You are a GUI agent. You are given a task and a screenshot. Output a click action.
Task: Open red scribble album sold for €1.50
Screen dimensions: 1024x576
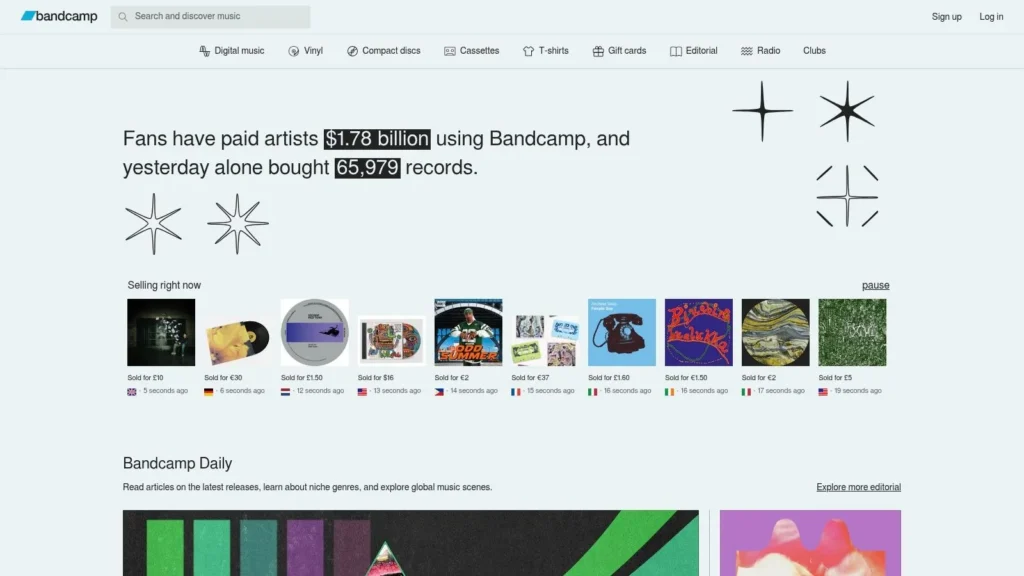point(699,332)
